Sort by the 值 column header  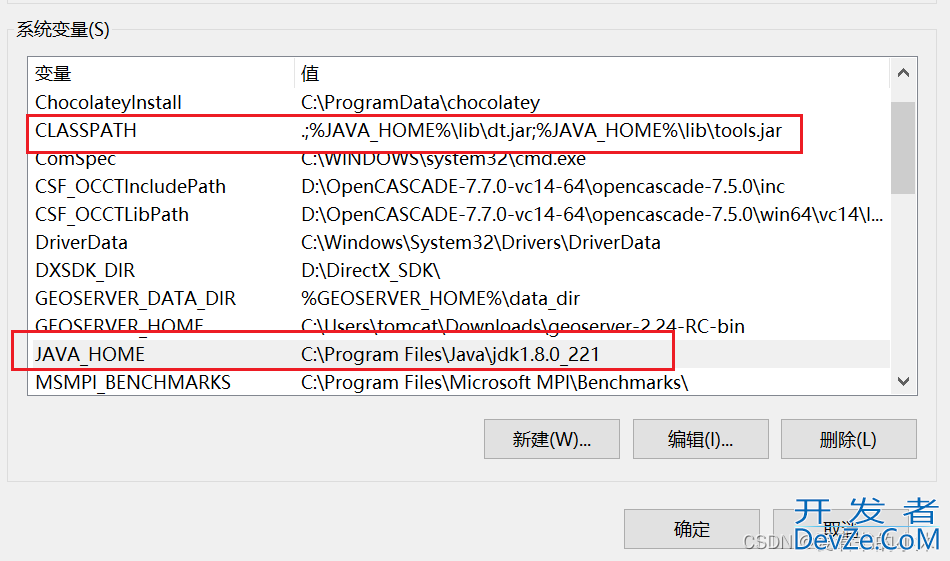592,73
